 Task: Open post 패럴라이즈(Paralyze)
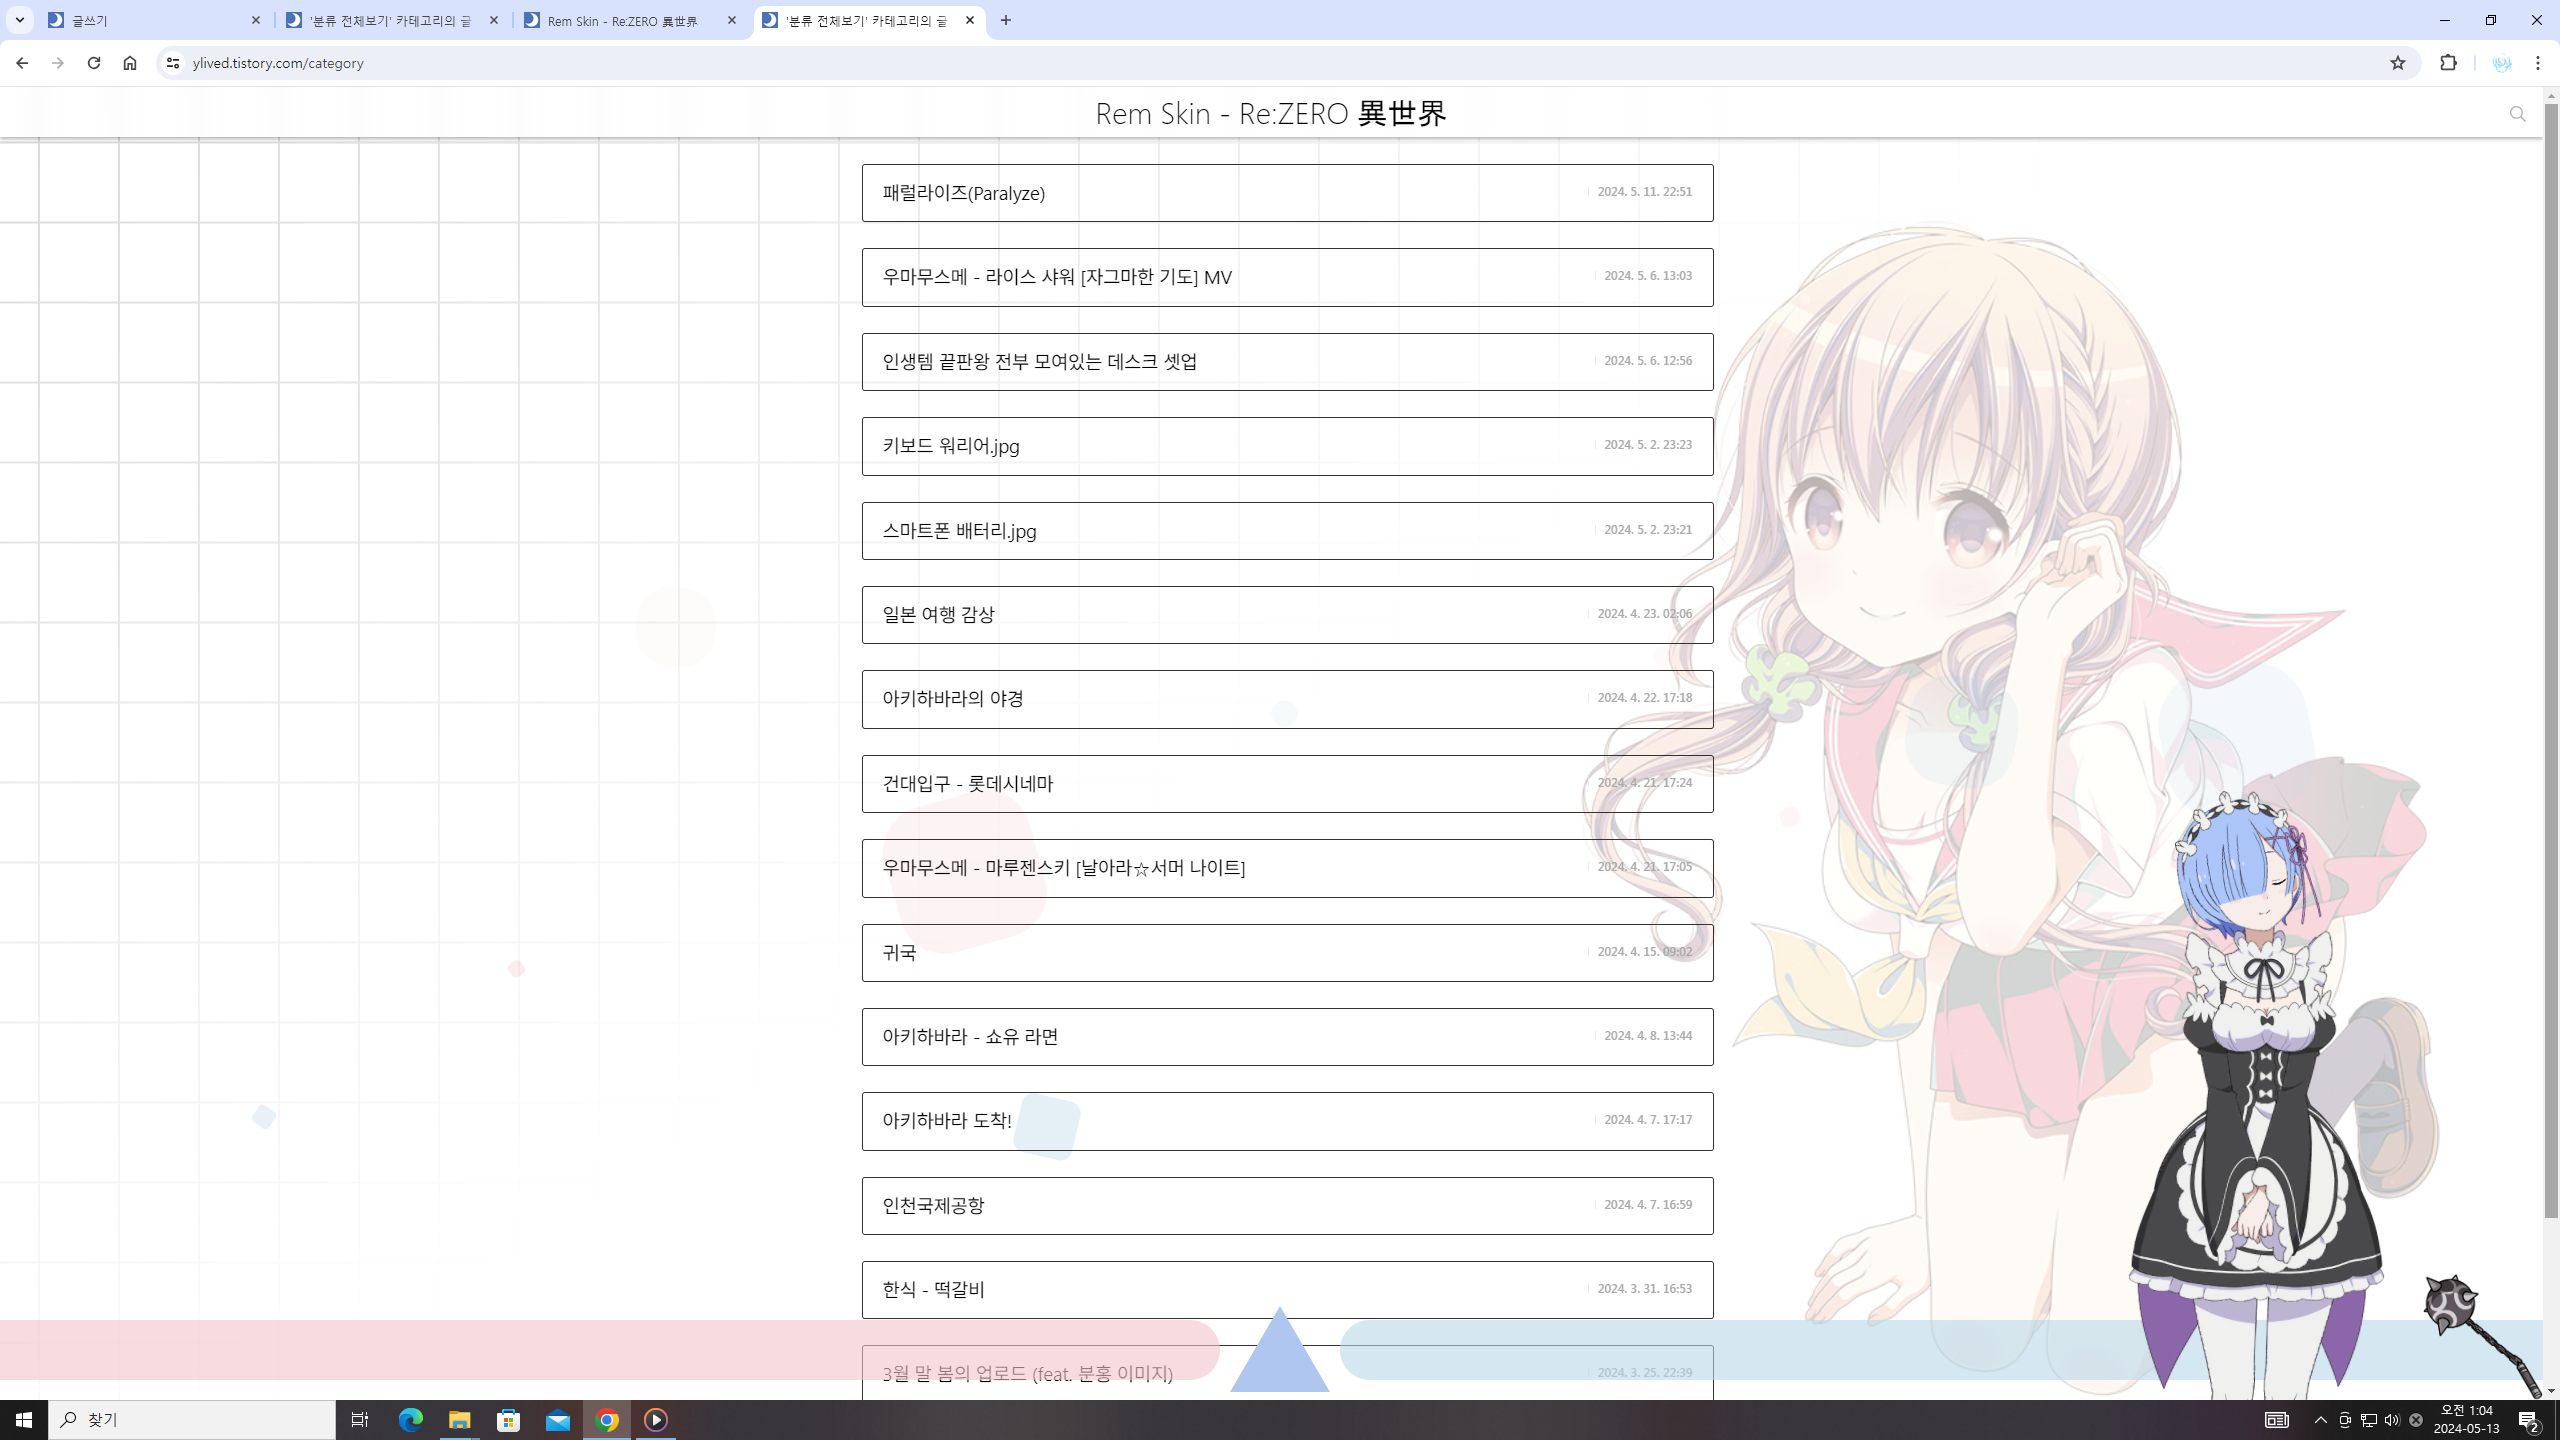click(x=963, y=193)
